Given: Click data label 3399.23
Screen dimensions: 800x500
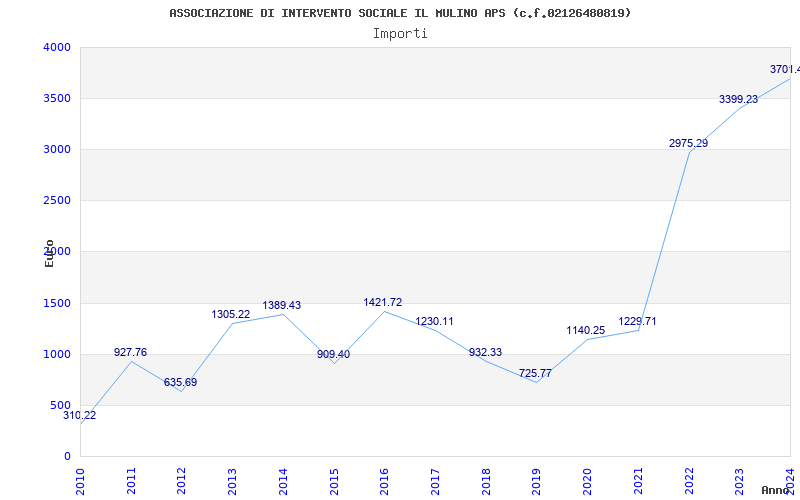Looking at the screenshot, I should [x=738, y=99].
